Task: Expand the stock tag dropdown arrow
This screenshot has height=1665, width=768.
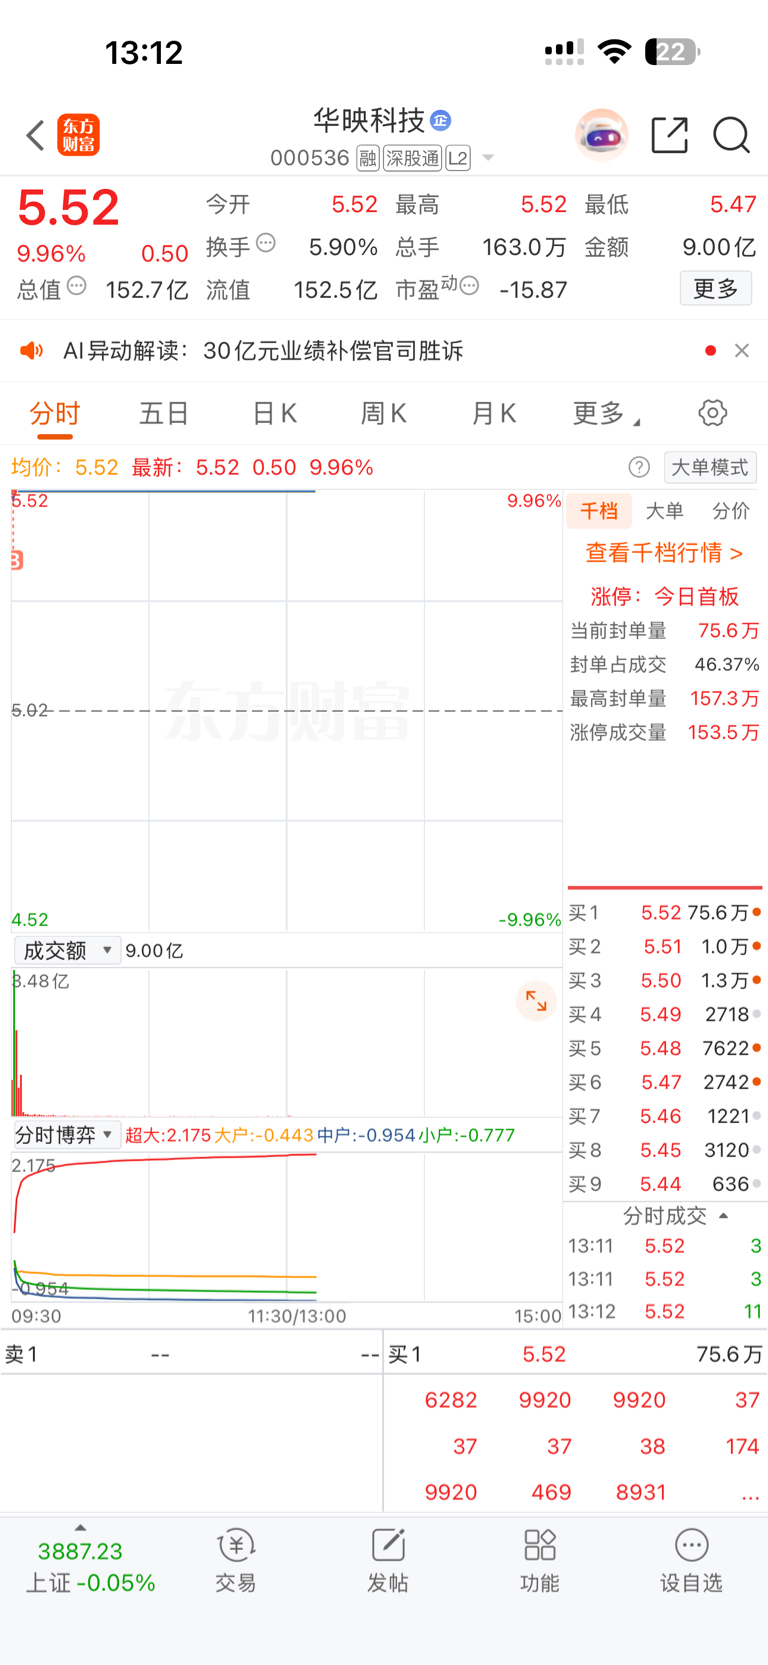Action: coord(488,158)
